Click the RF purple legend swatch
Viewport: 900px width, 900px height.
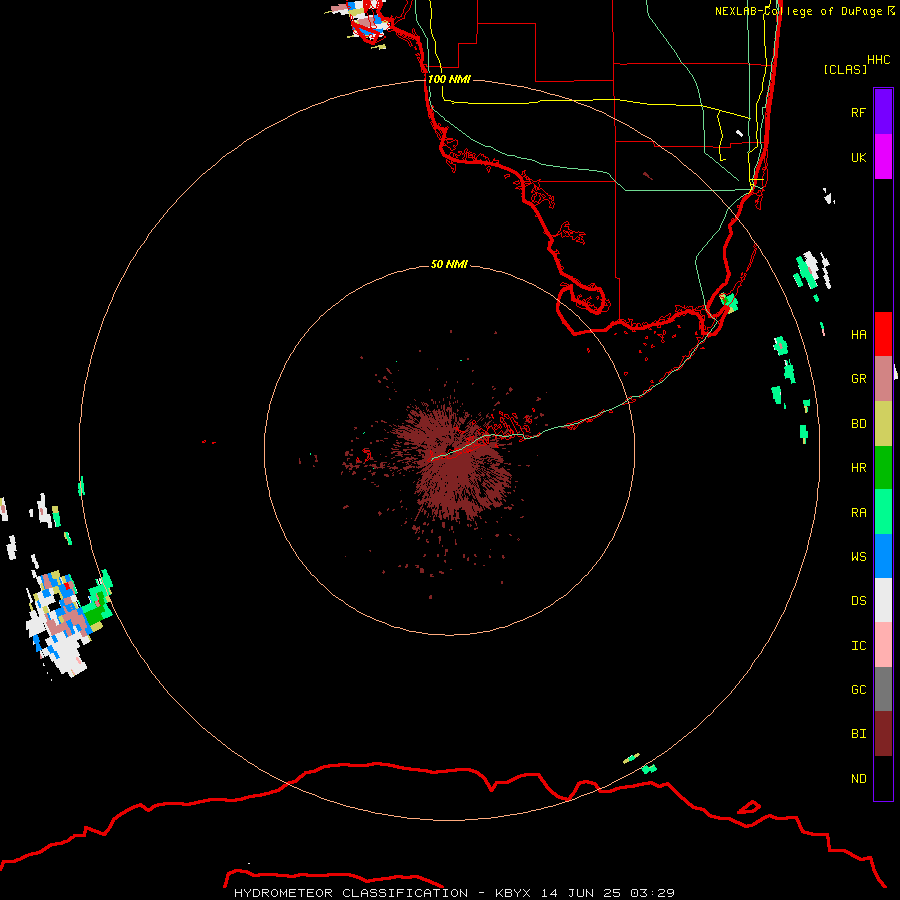click(883, 112)
